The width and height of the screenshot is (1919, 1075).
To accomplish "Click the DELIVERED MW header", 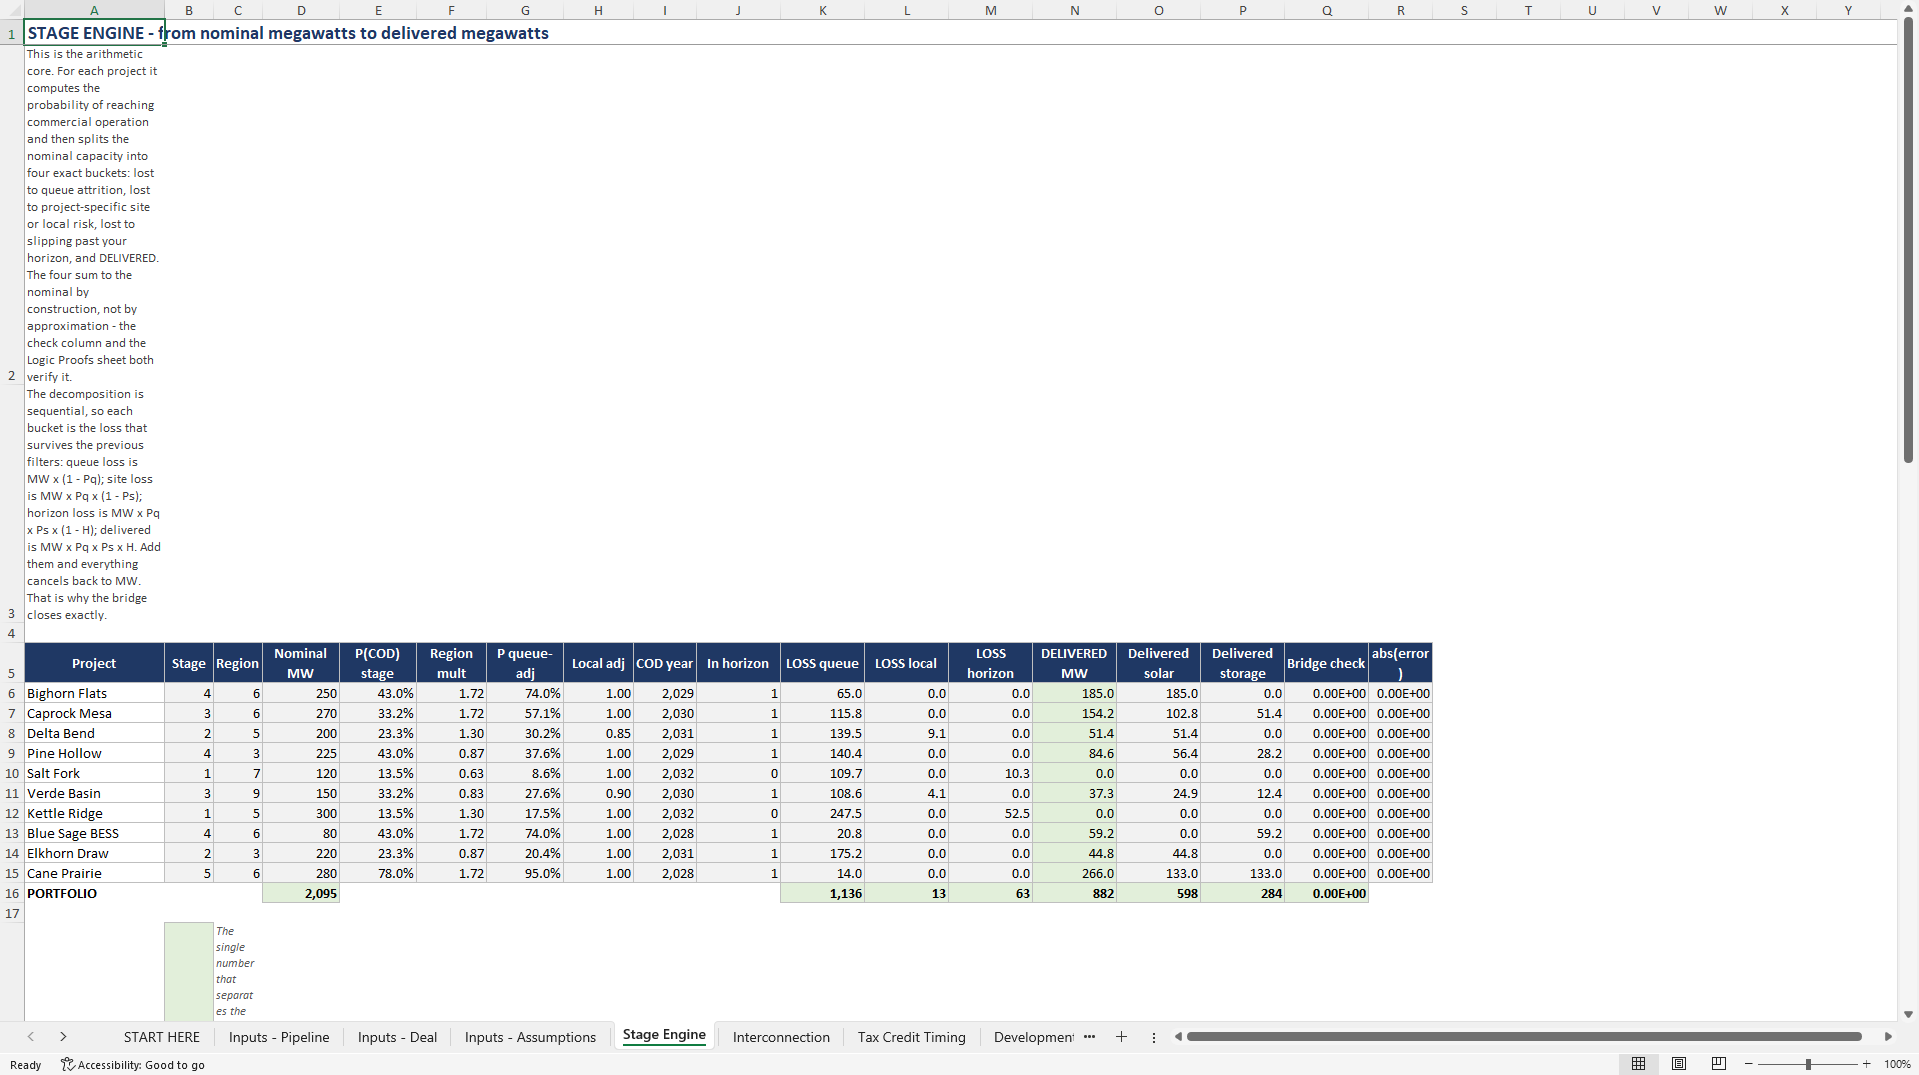I will pos(1075,663).
